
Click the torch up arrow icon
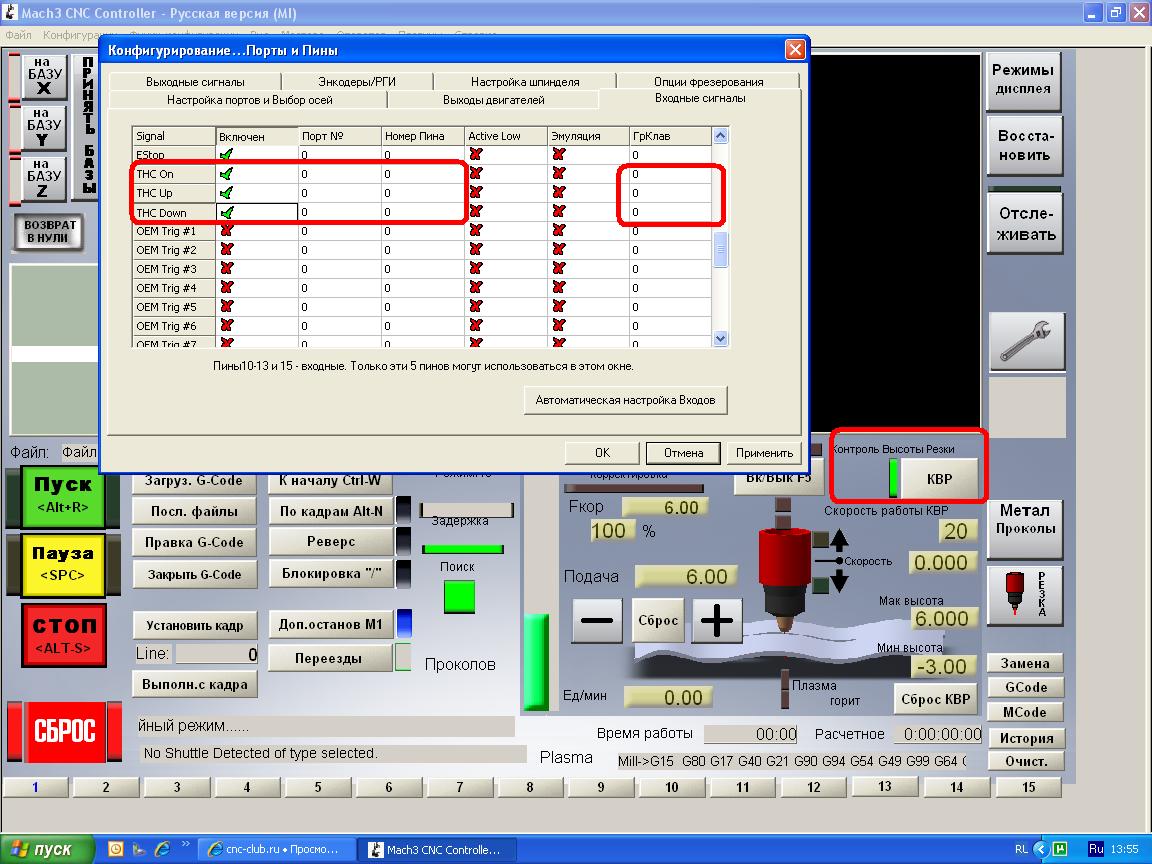coord(839,540)
